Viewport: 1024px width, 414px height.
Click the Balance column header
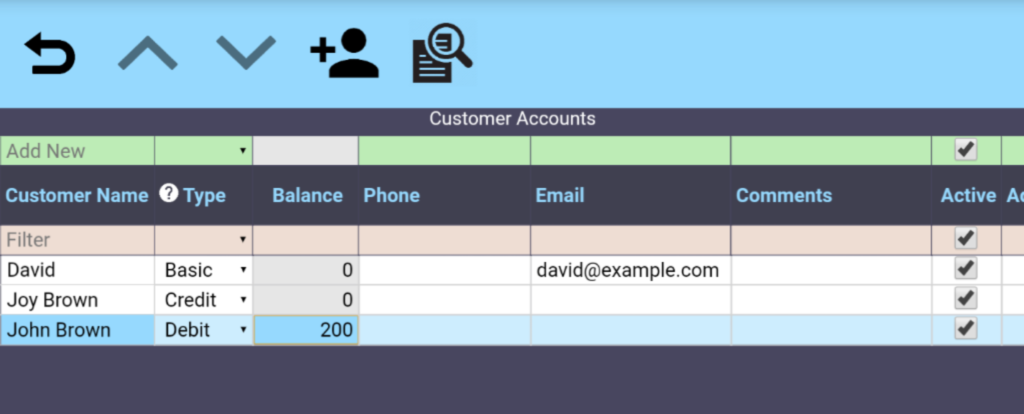tap(307, 195)
